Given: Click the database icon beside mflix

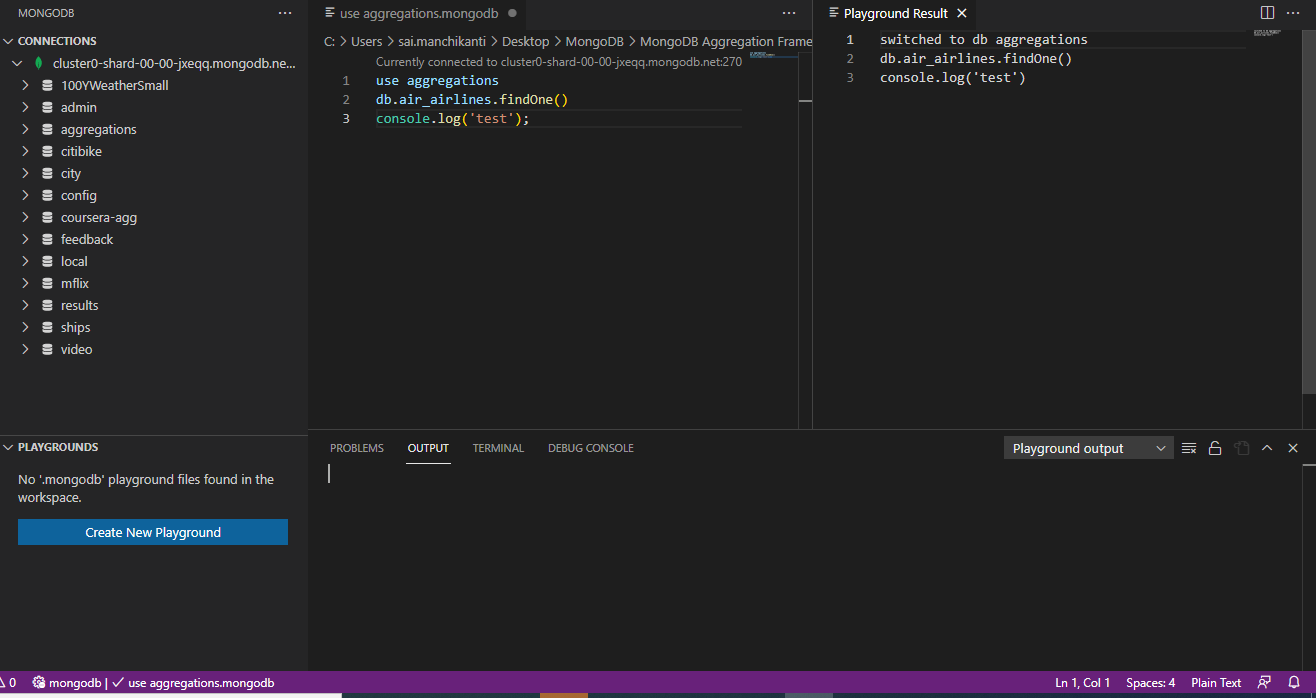Looking at the screenshot, I should (x=45, y=283).
